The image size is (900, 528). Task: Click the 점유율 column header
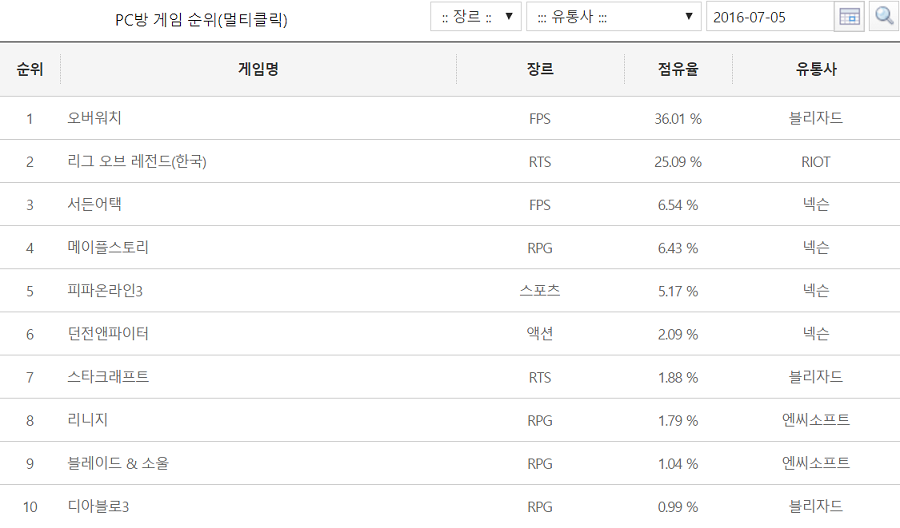coord(678,69)
